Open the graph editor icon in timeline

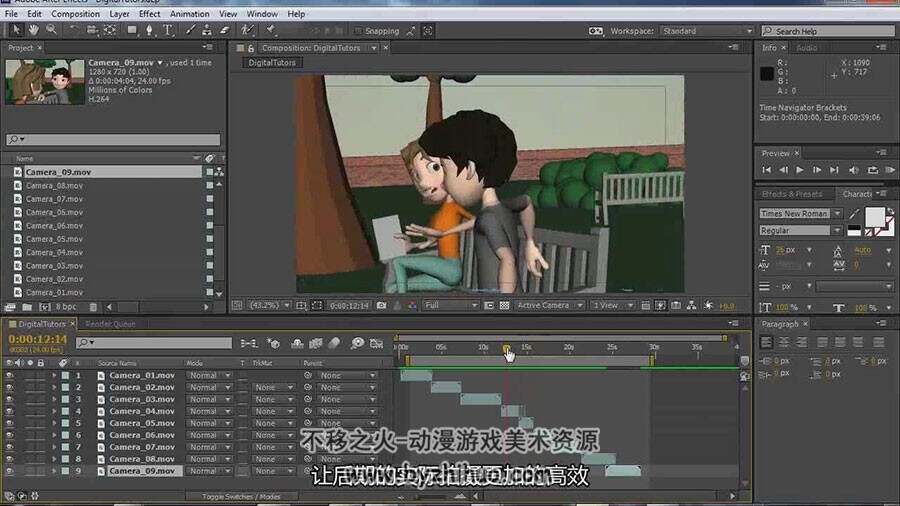tap(377, 343)
